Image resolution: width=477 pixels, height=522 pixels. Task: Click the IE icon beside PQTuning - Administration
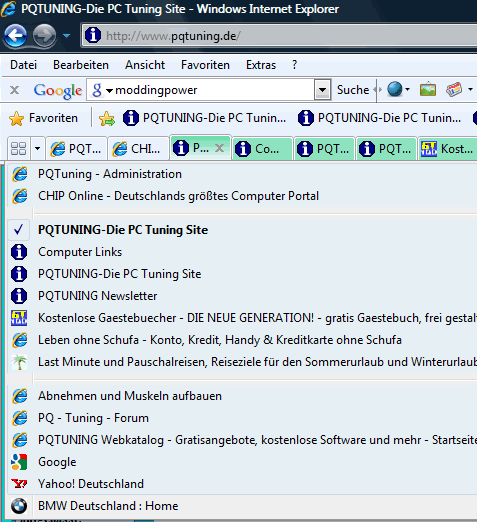20,174
